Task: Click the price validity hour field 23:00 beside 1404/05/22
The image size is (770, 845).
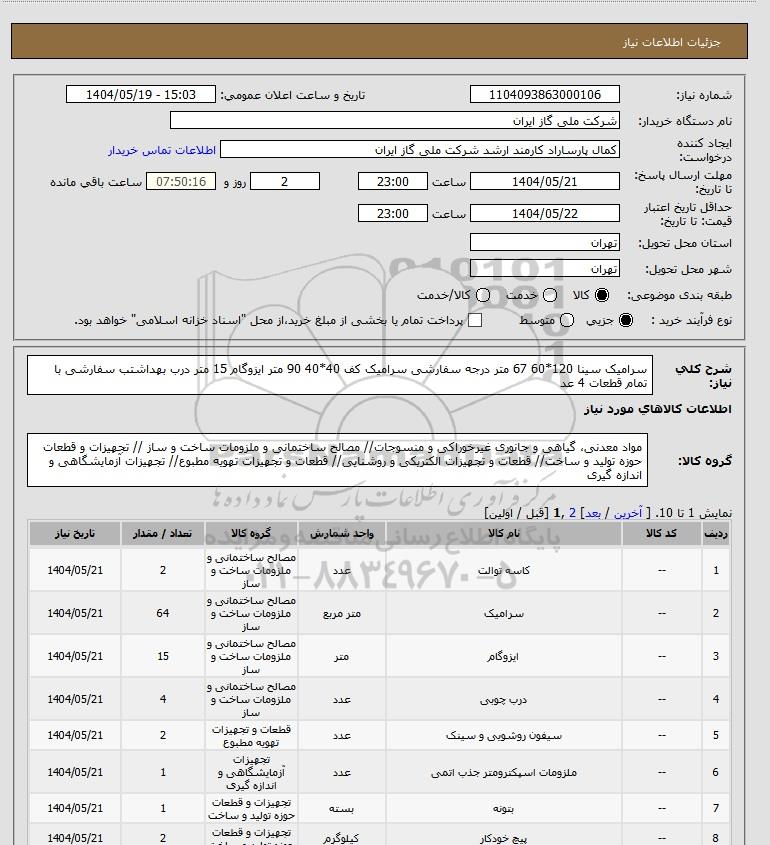Action: [x=393, y=213]
